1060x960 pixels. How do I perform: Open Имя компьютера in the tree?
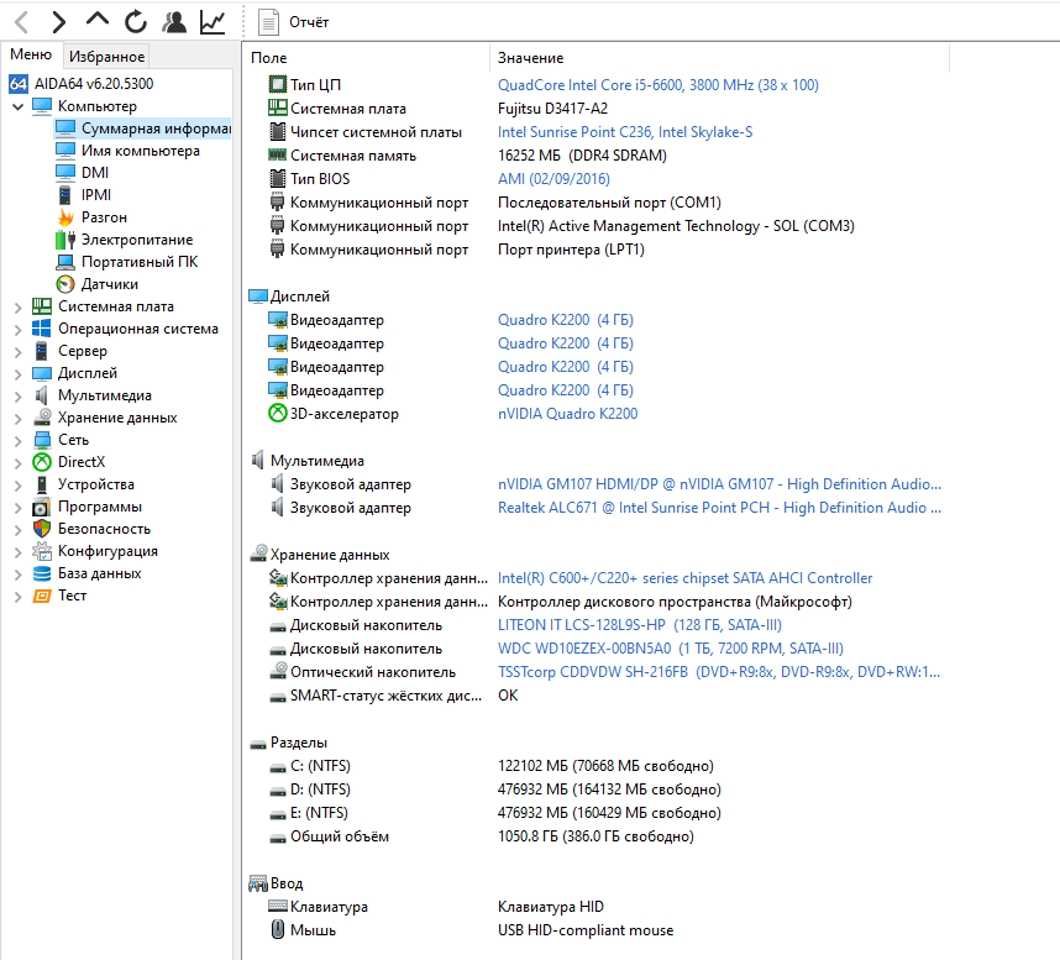tap(141, 151)
